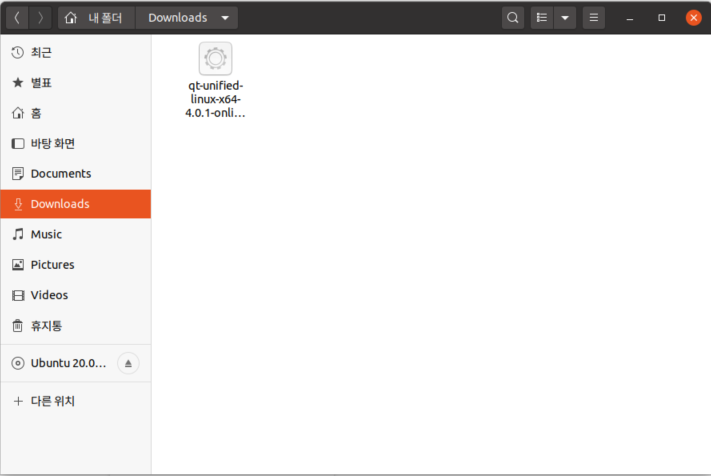Open the 휴지통 label in sidebar
The image size is (711, 476).
click(46, 325)
